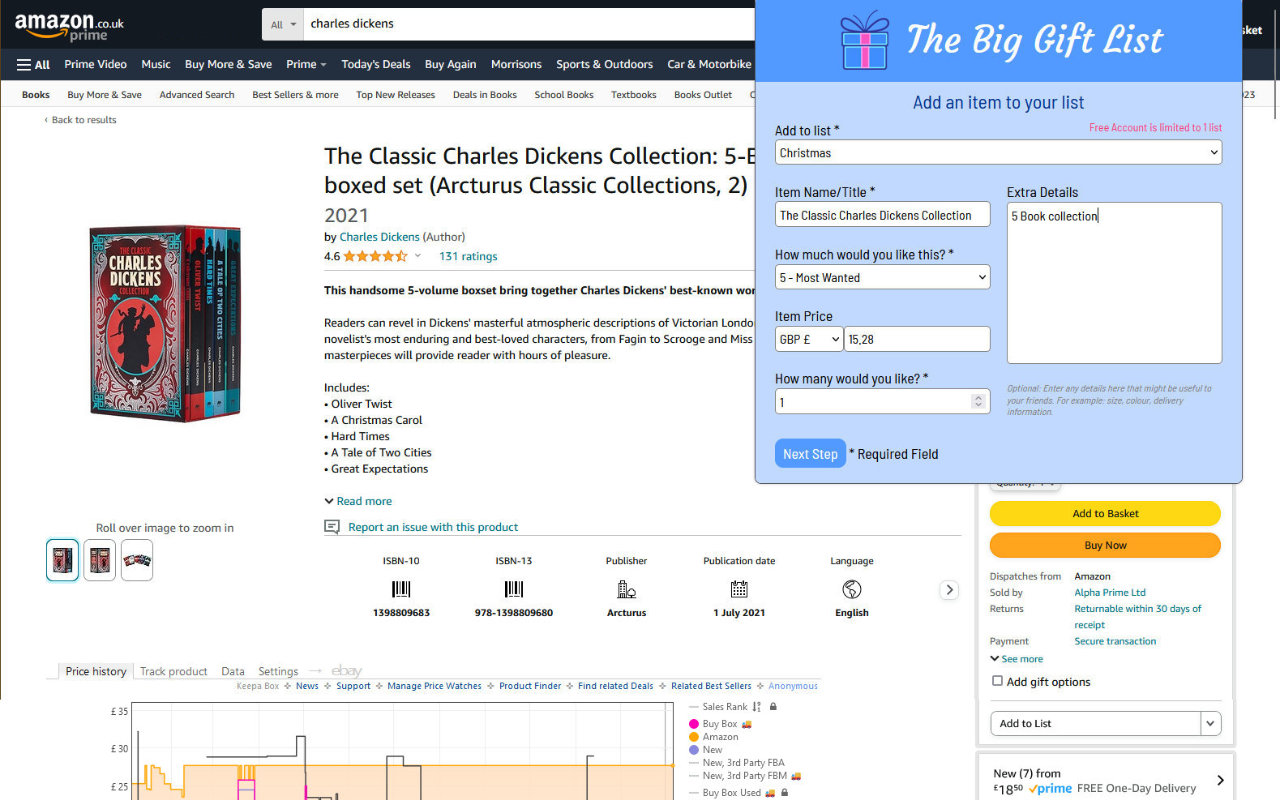Click the Big Gift List gift box logo
1280x800 pixels.
864,40
